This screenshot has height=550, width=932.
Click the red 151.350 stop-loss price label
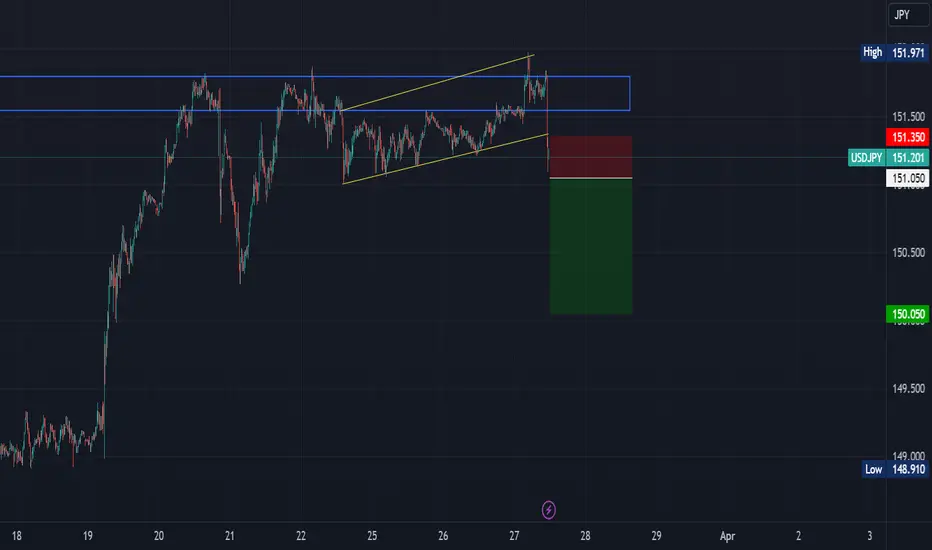point(908,137)
